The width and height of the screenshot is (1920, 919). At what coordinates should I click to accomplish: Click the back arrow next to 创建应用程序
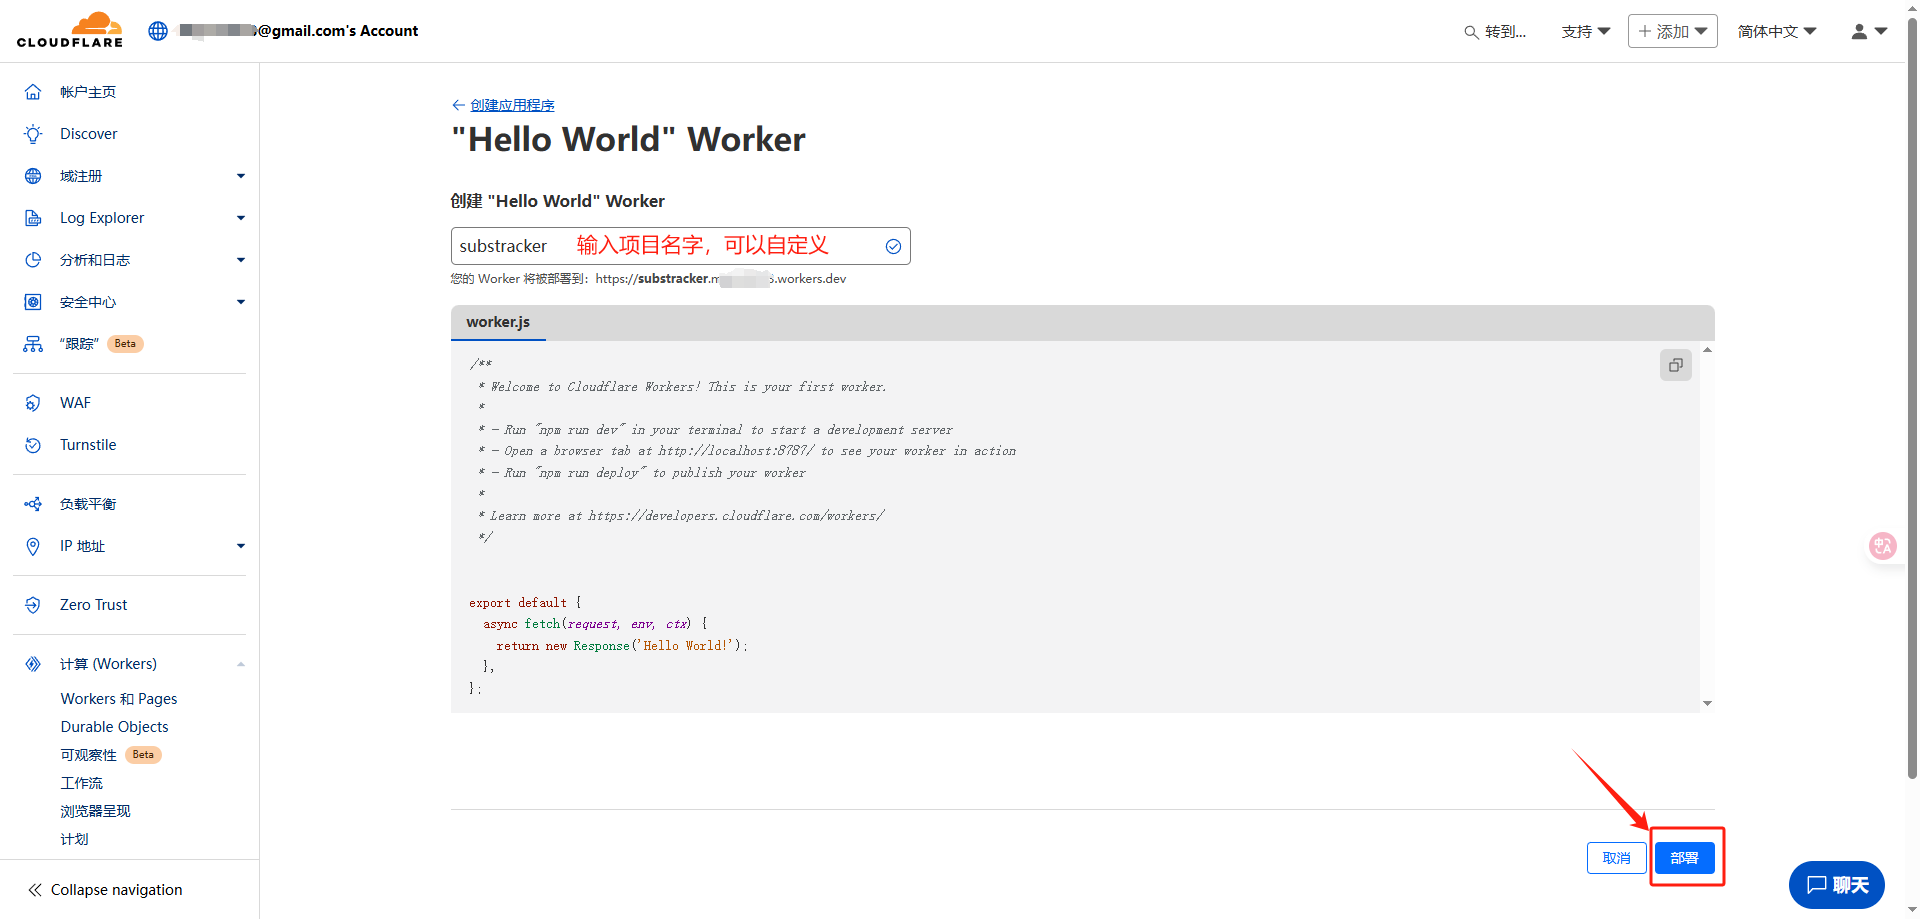pos(458,105)
